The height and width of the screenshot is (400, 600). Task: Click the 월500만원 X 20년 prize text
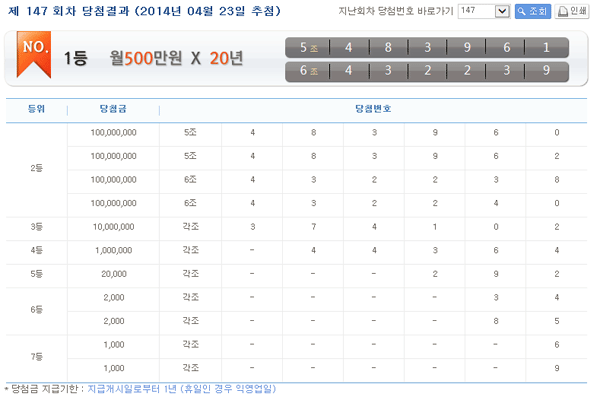pos(176,59)
